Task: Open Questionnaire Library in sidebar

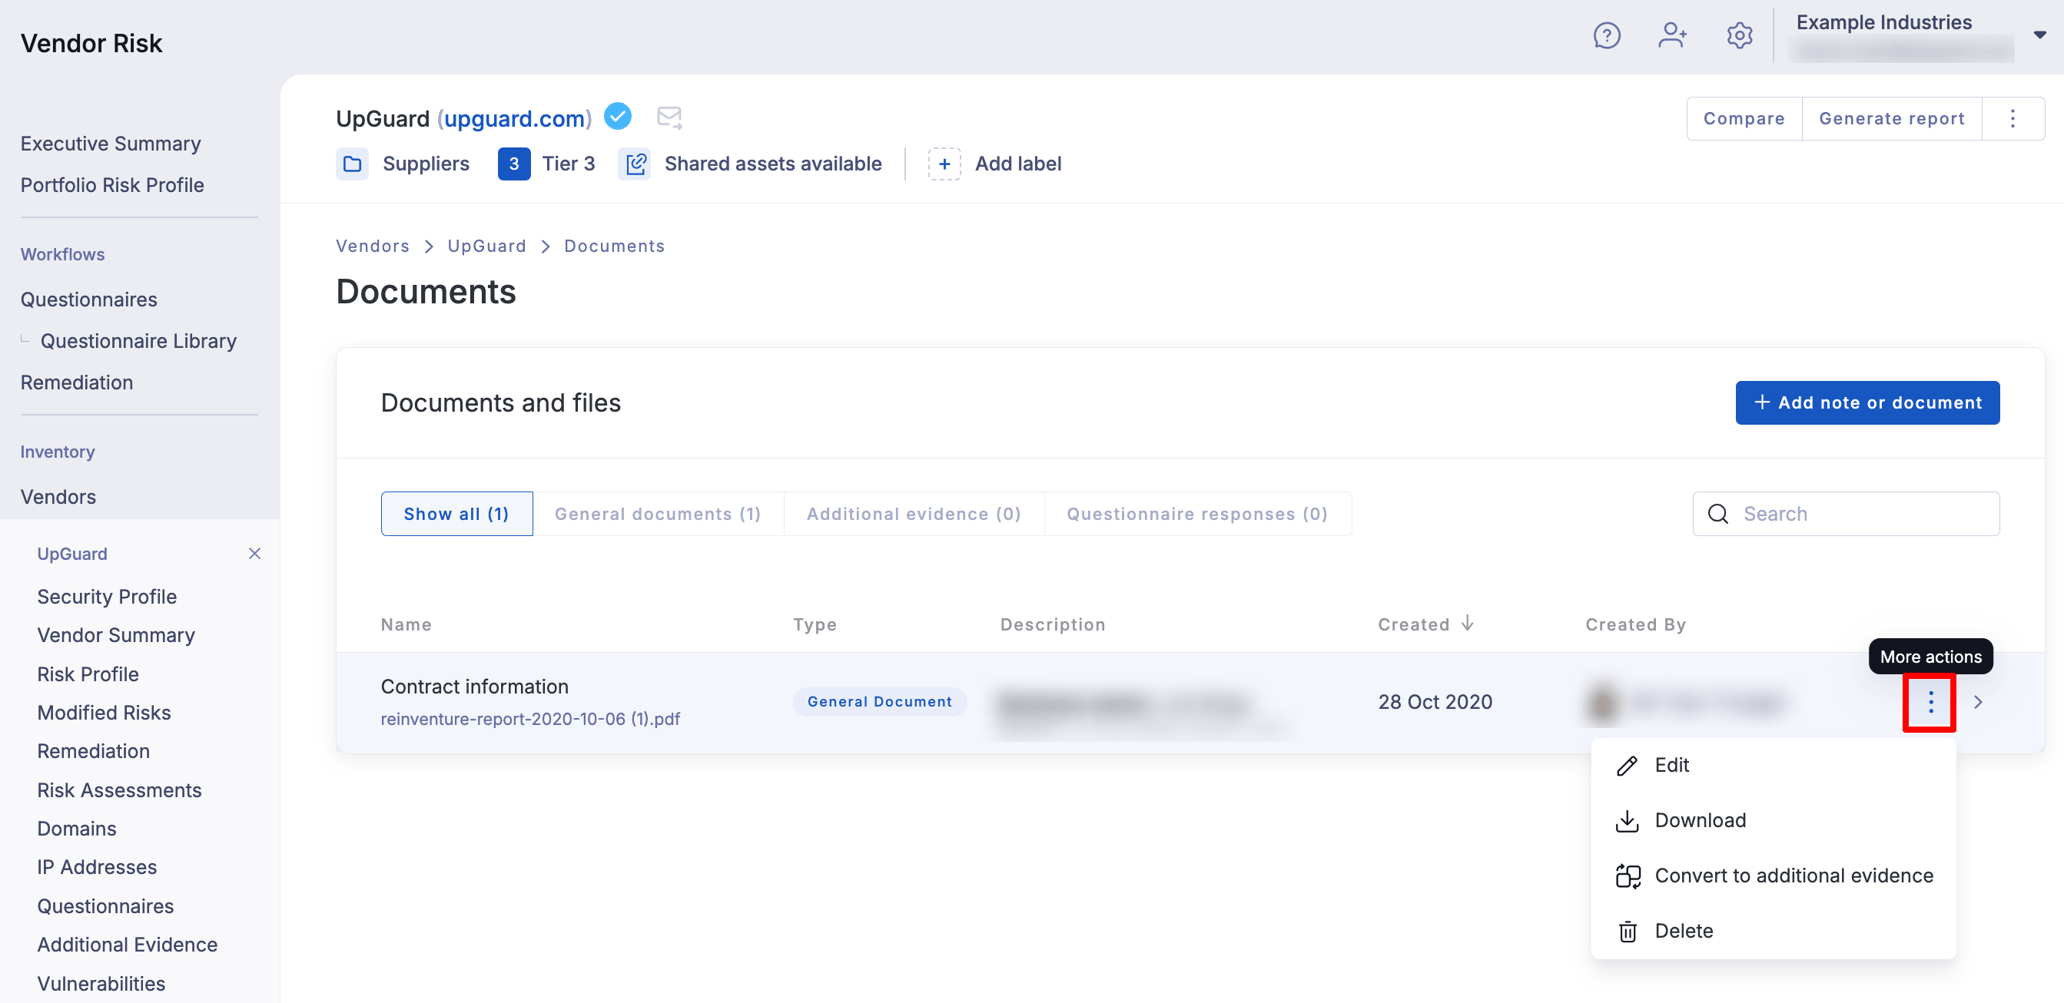Action: click(138, 341)
